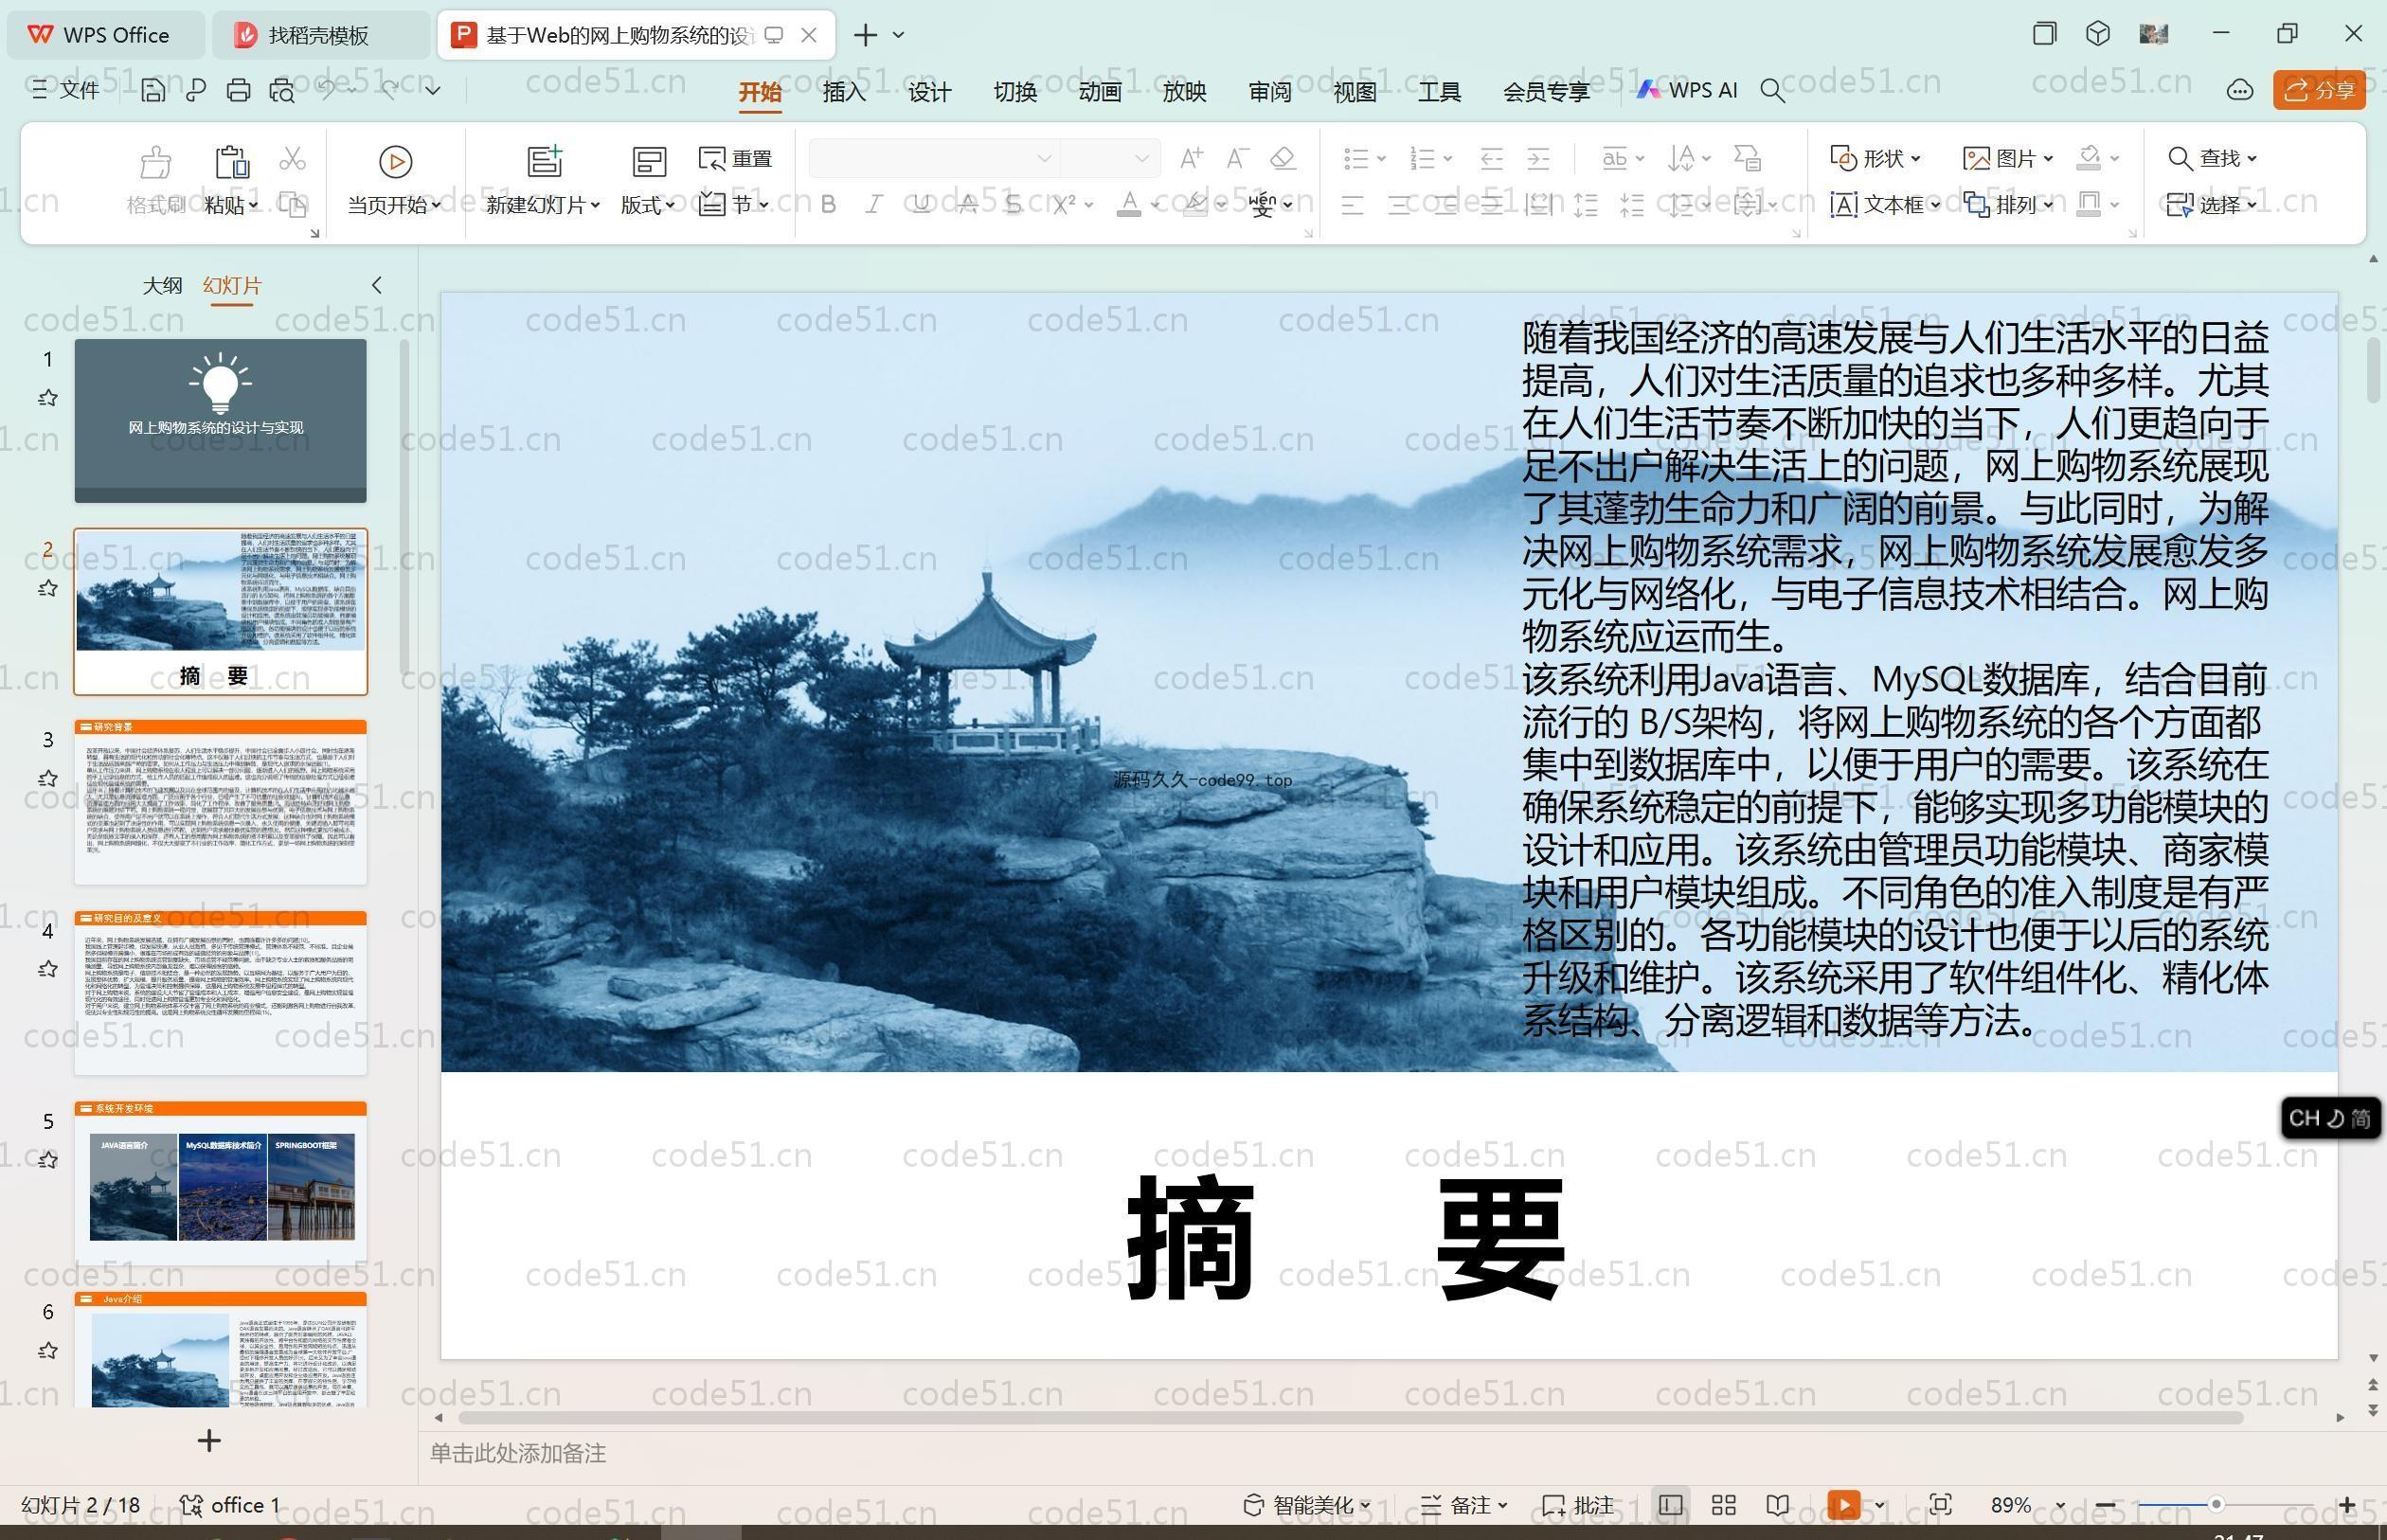Select slide 1 thumbnail
Image resolution: width=2387 pixels, height=1540 pixels.
click(x=220, y=420)
